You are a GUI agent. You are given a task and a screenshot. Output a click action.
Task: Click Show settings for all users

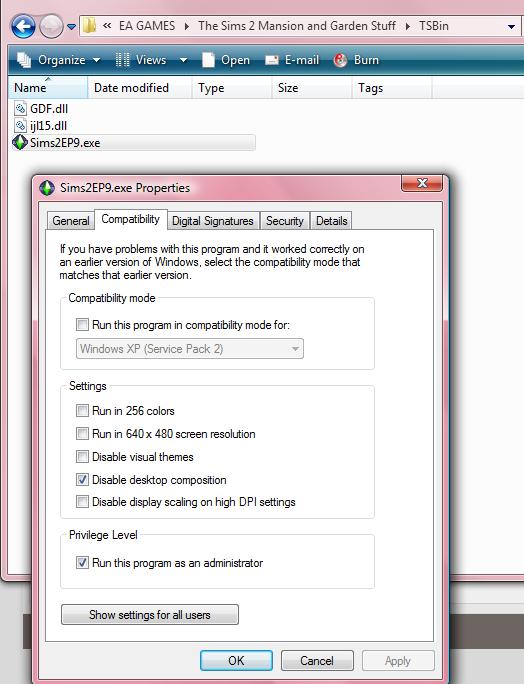point(150,615)
